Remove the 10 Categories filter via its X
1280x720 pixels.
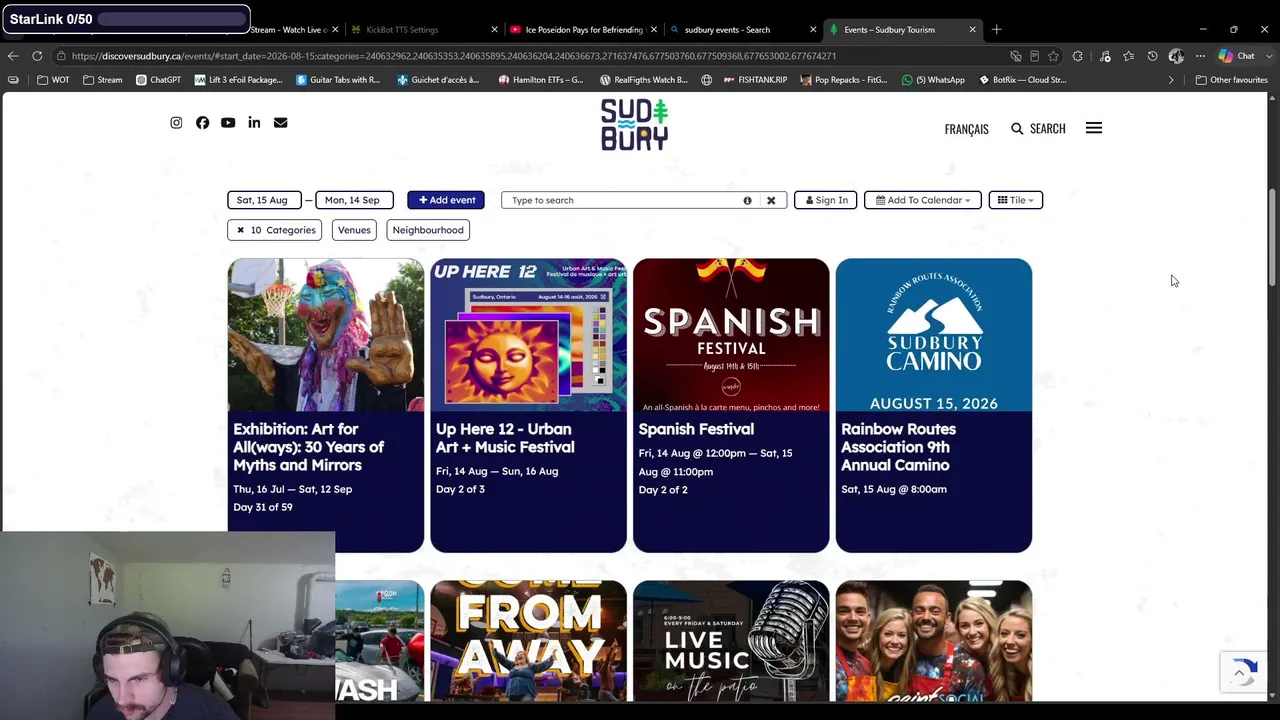coord(240,230)
